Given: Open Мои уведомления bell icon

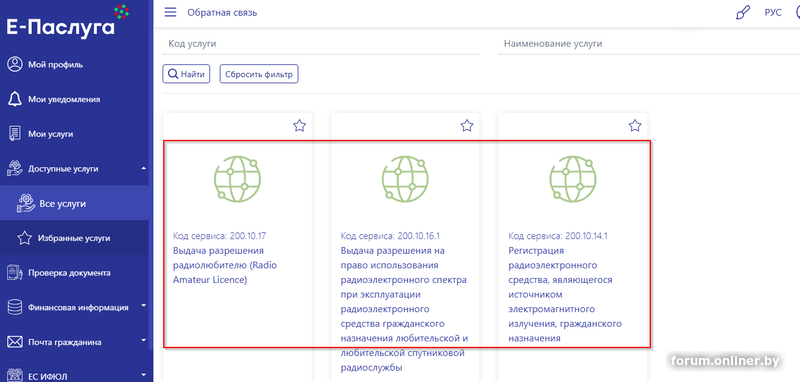Looking at the screenshot, I should click(x=15, y=99).
